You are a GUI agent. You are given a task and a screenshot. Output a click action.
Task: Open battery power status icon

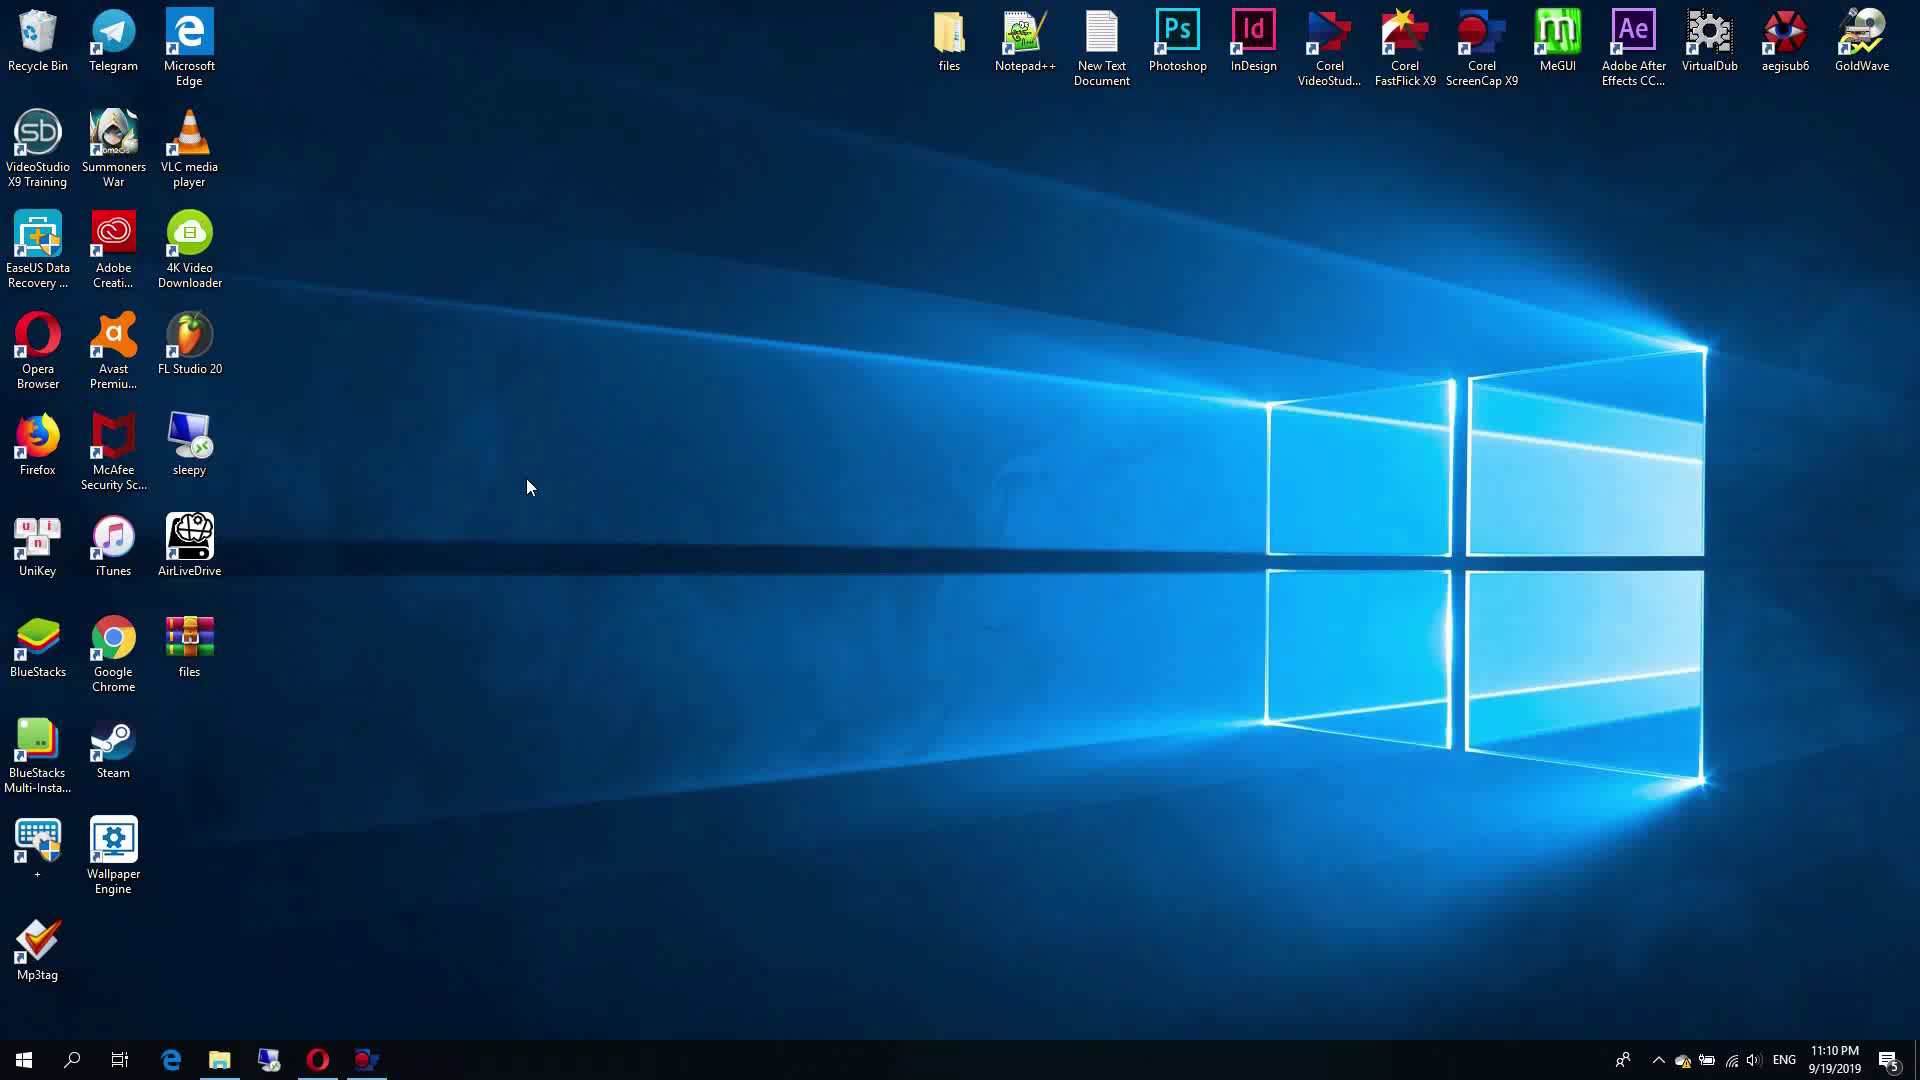click(1707, 1060)
